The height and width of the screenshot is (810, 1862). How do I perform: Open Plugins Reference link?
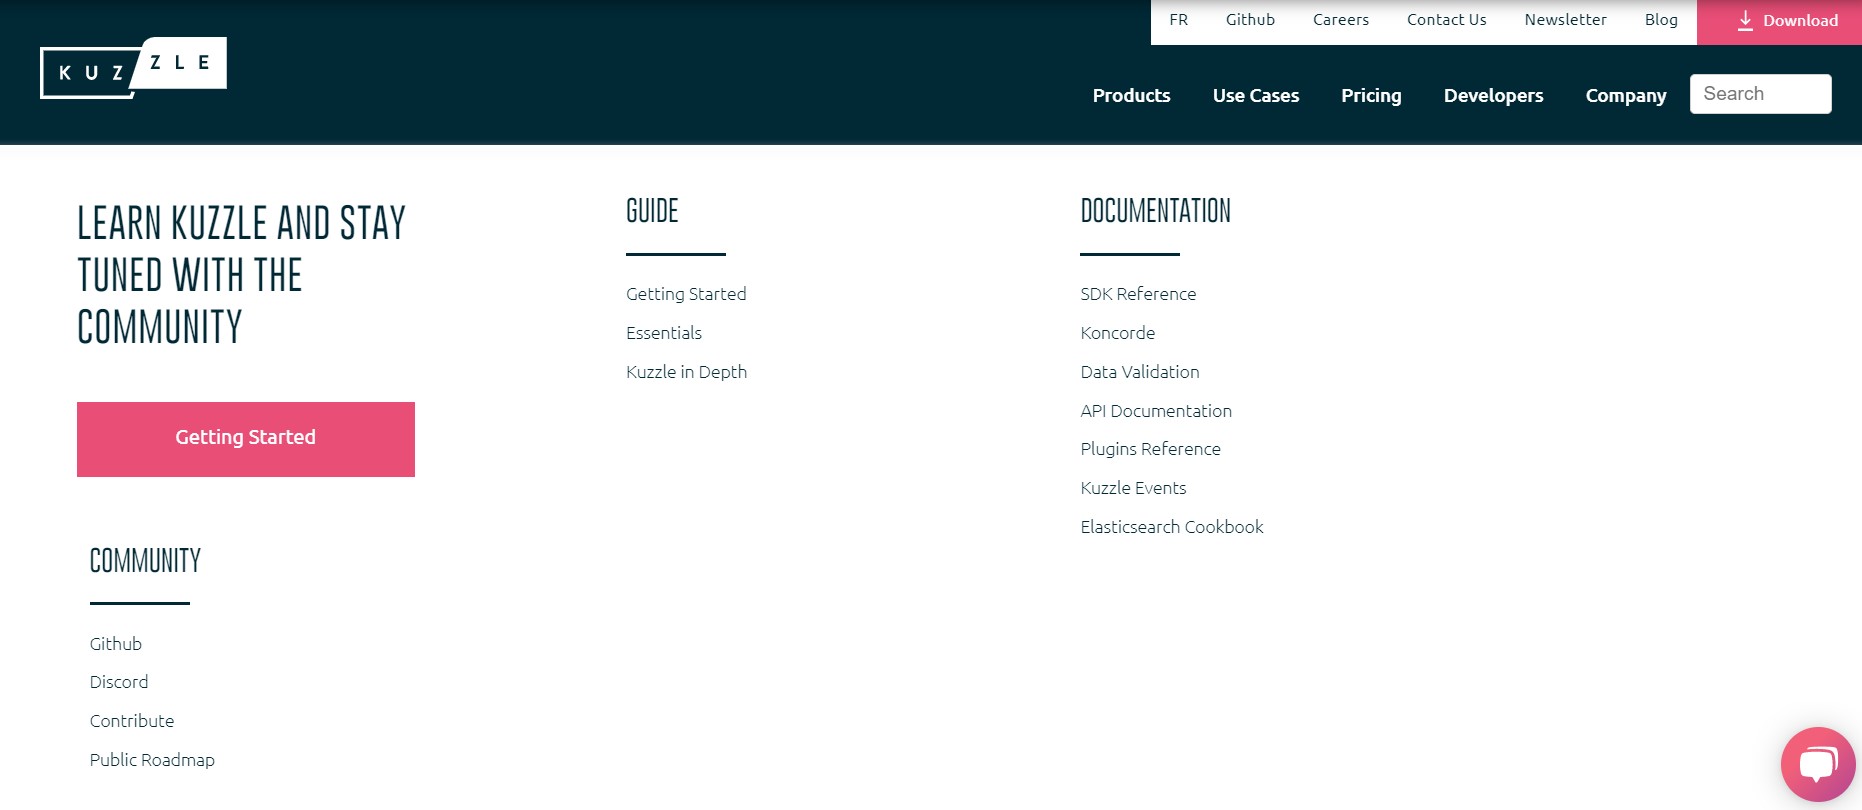pos(1150,449)
